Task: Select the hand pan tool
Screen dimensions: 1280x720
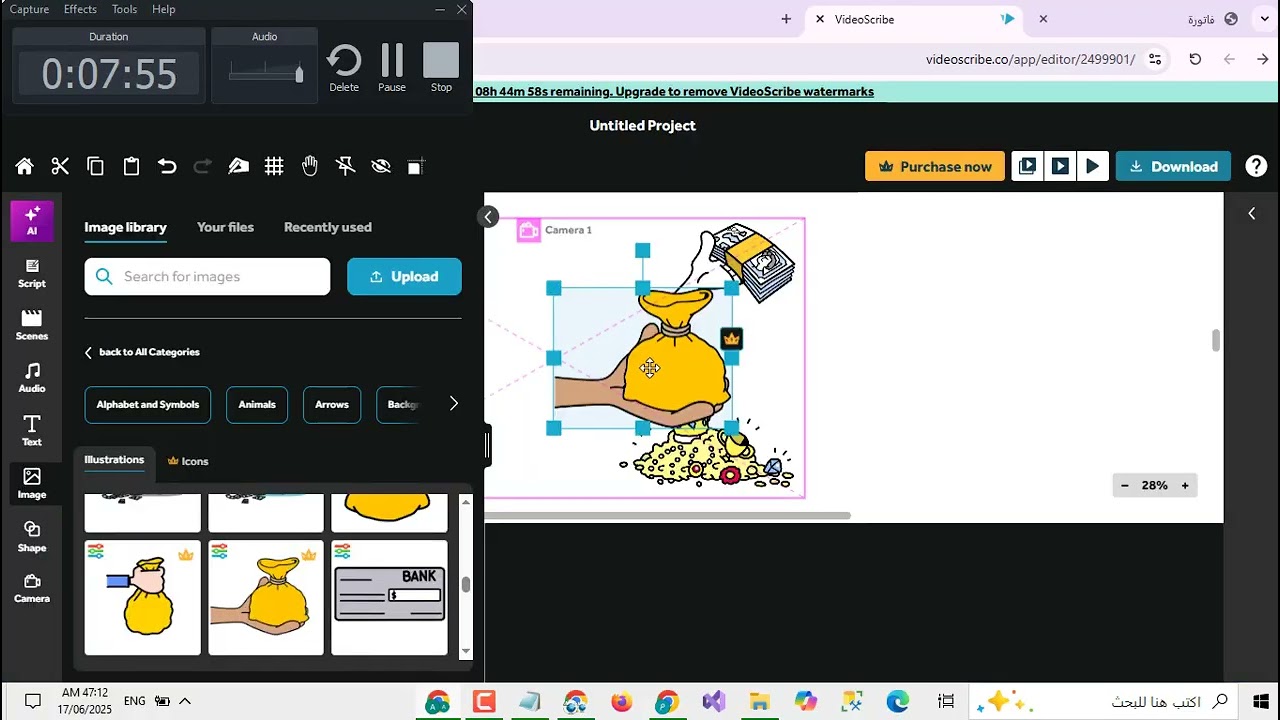Action: [310, 167]
